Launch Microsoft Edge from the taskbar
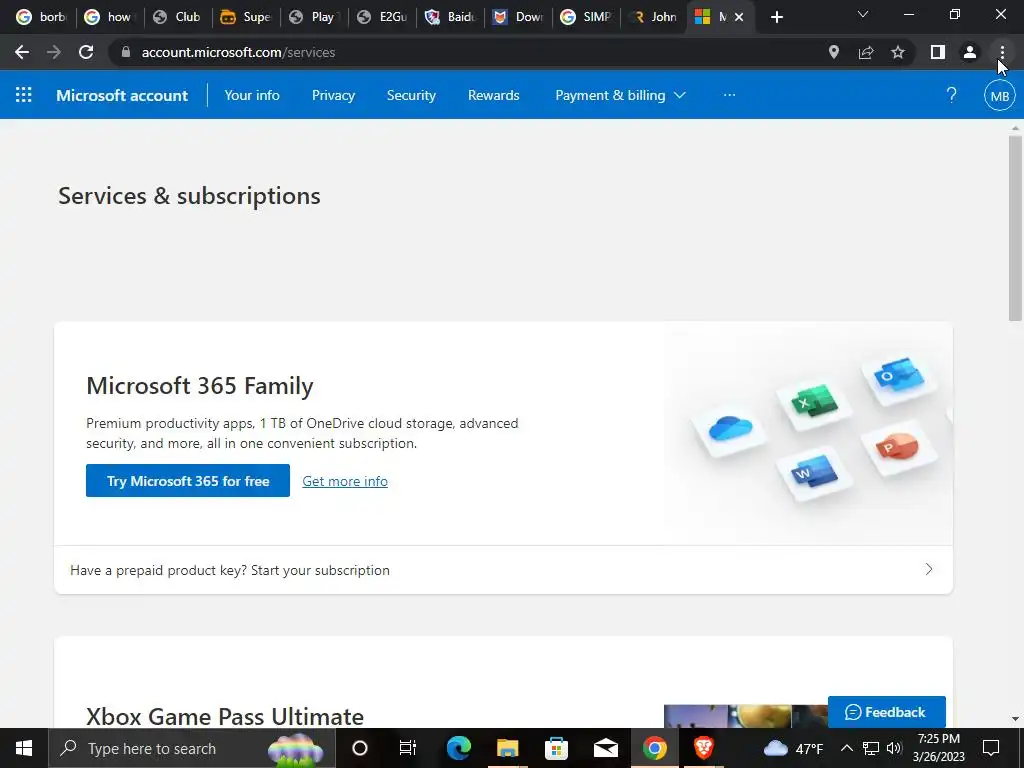 point(458,748)
